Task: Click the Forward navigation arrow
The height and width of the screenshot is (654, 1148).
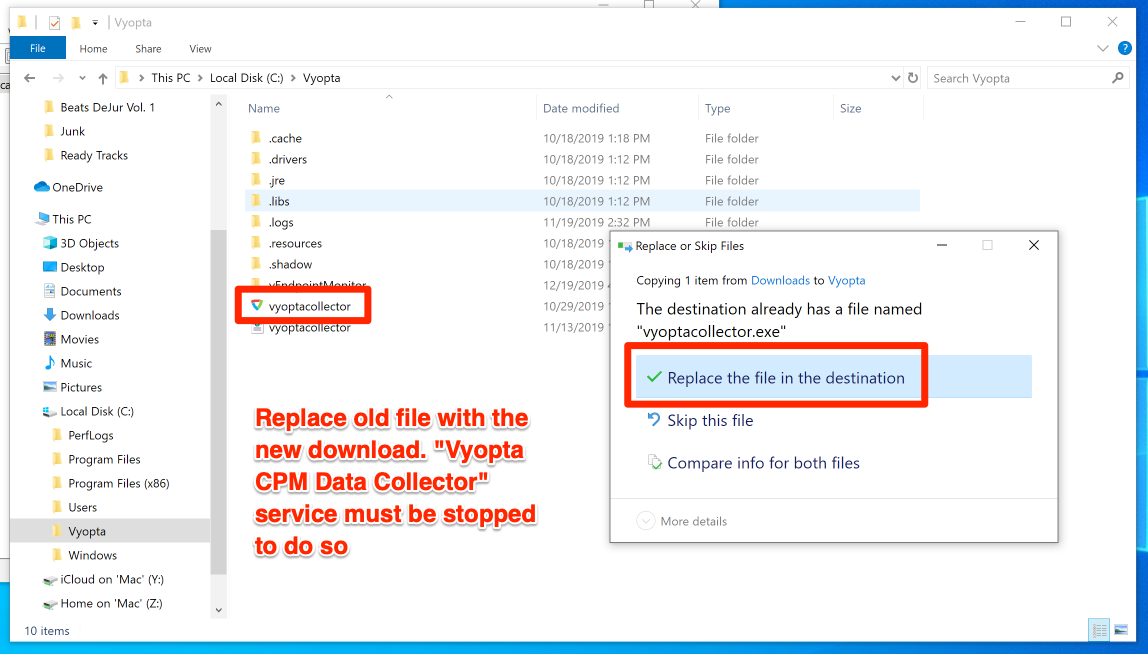Action: click(59, 78)
